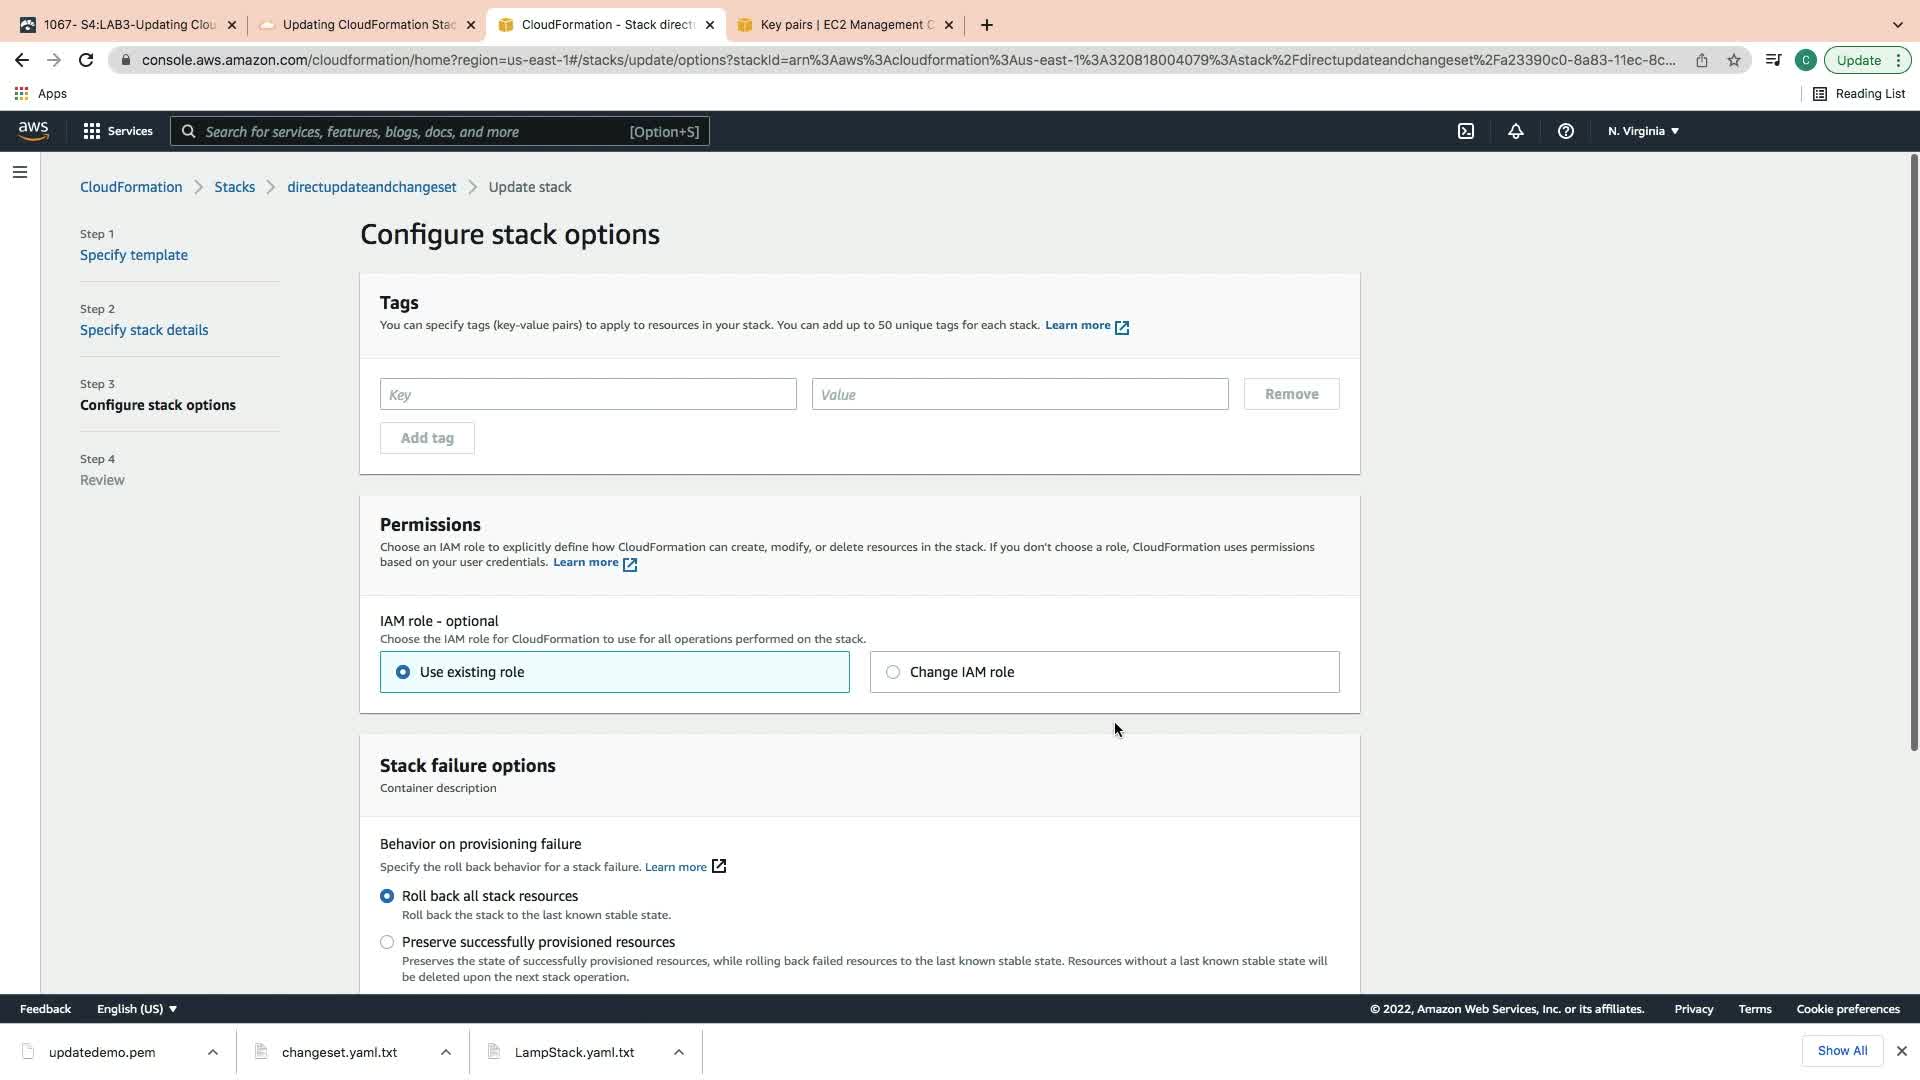Open AWS CloudShell icon in header
Screen dimensions: 1920x1080
point(1465,131)
